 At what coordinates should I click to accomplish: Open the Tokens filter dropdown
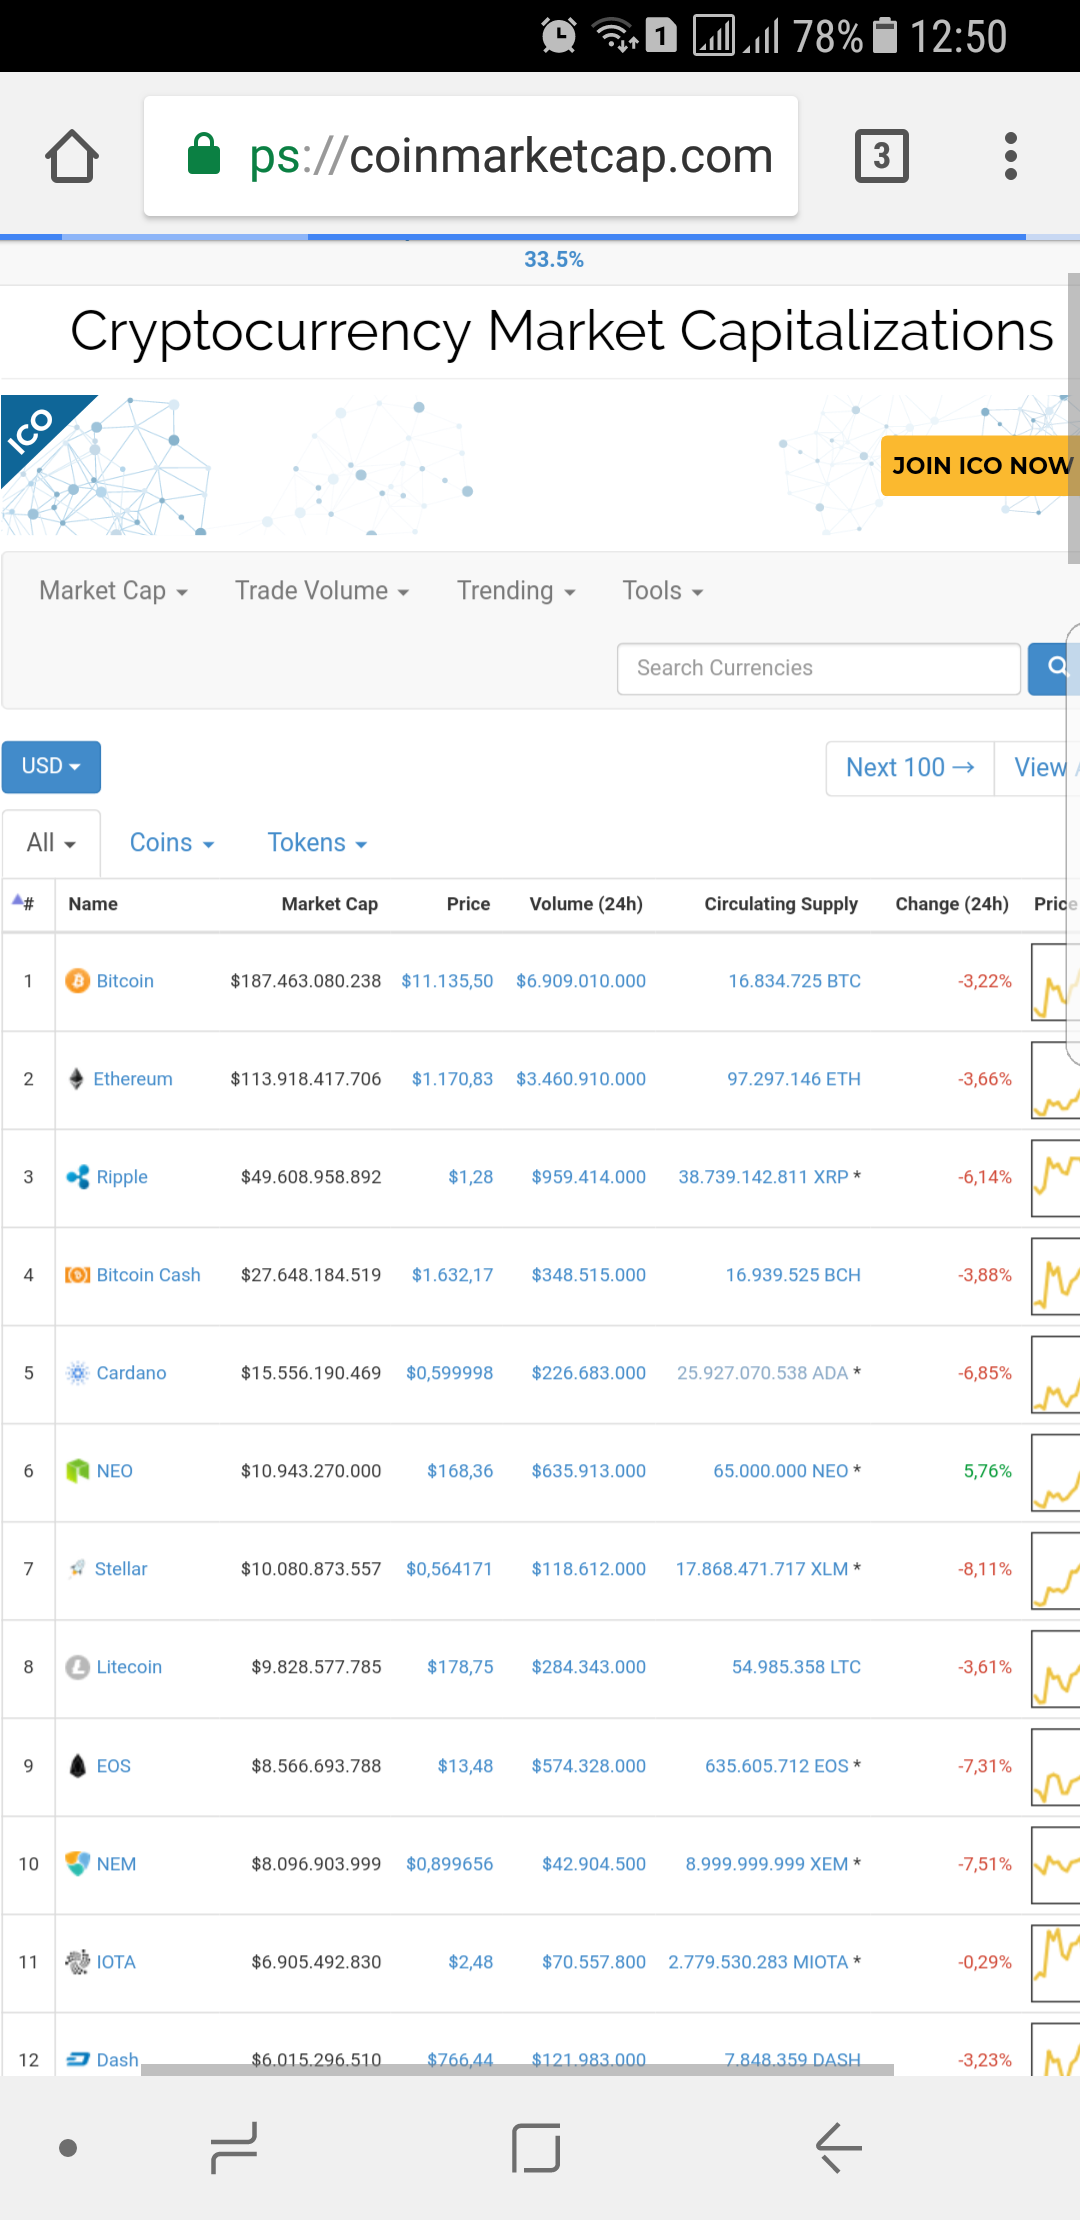click(x=317, y=843)
